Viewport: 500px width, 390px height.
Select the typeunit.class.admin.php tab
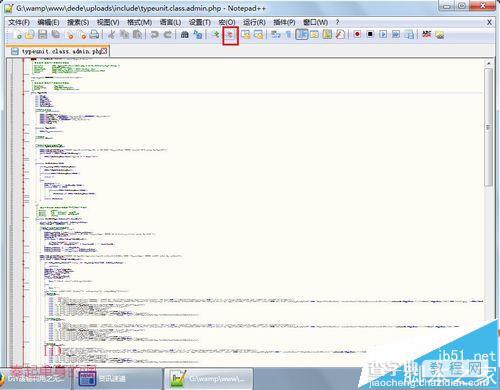click(58, 51)
